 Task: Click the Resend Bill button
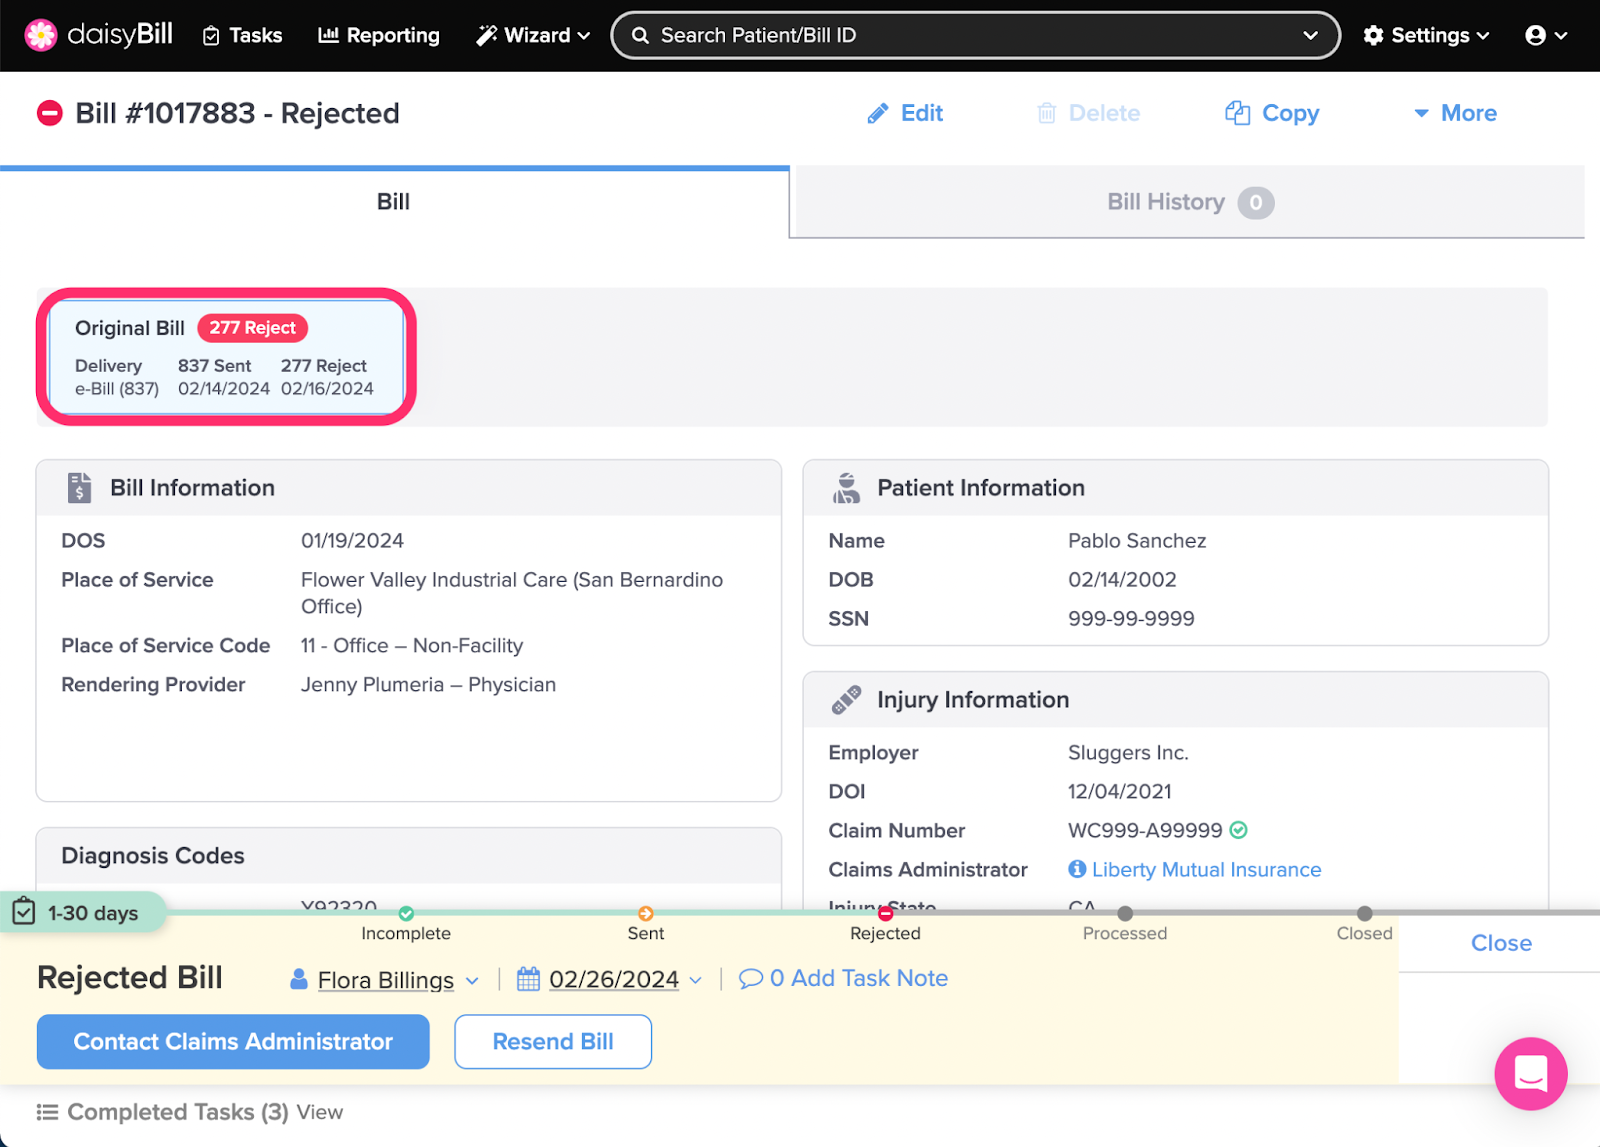(553, 1041)
